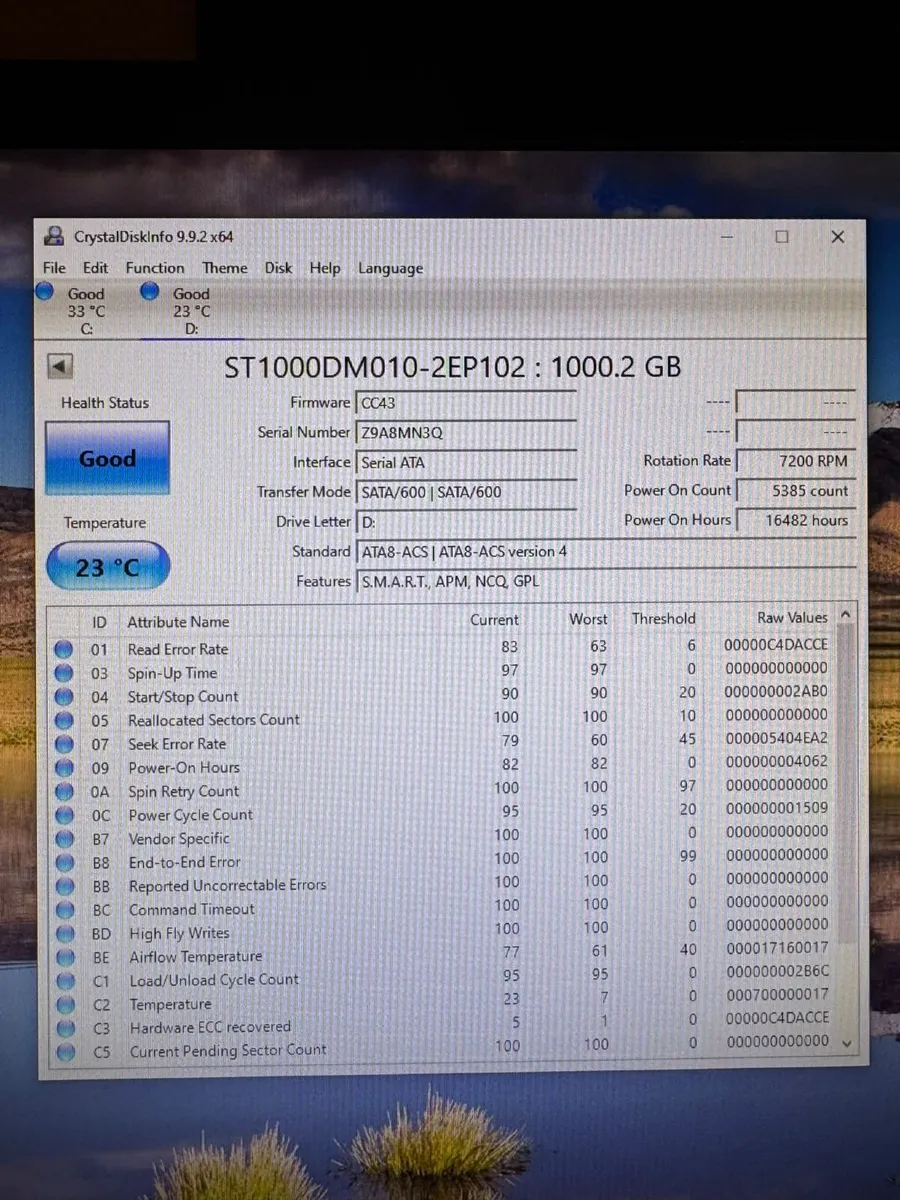The image size is (900, 1200).
Task: Click the status icon for Load/Unload Cycle Count
Action: click(x=64, y=981)
